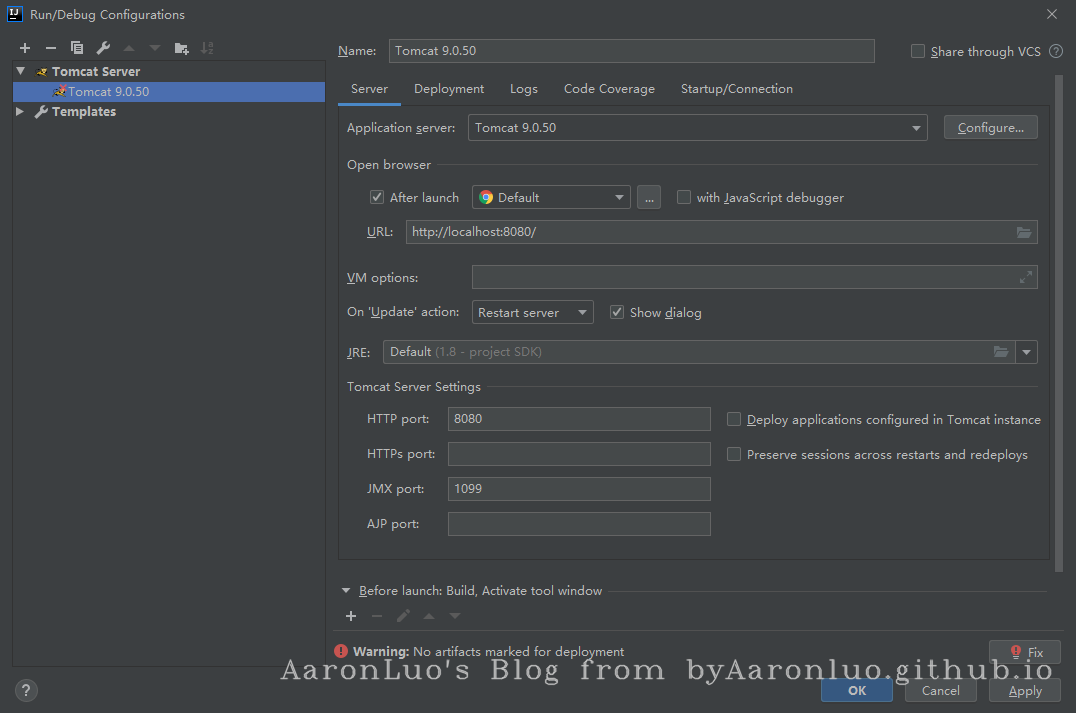Click the Fix warning button
The image size is (1076, 713).
pos(1025,652)
